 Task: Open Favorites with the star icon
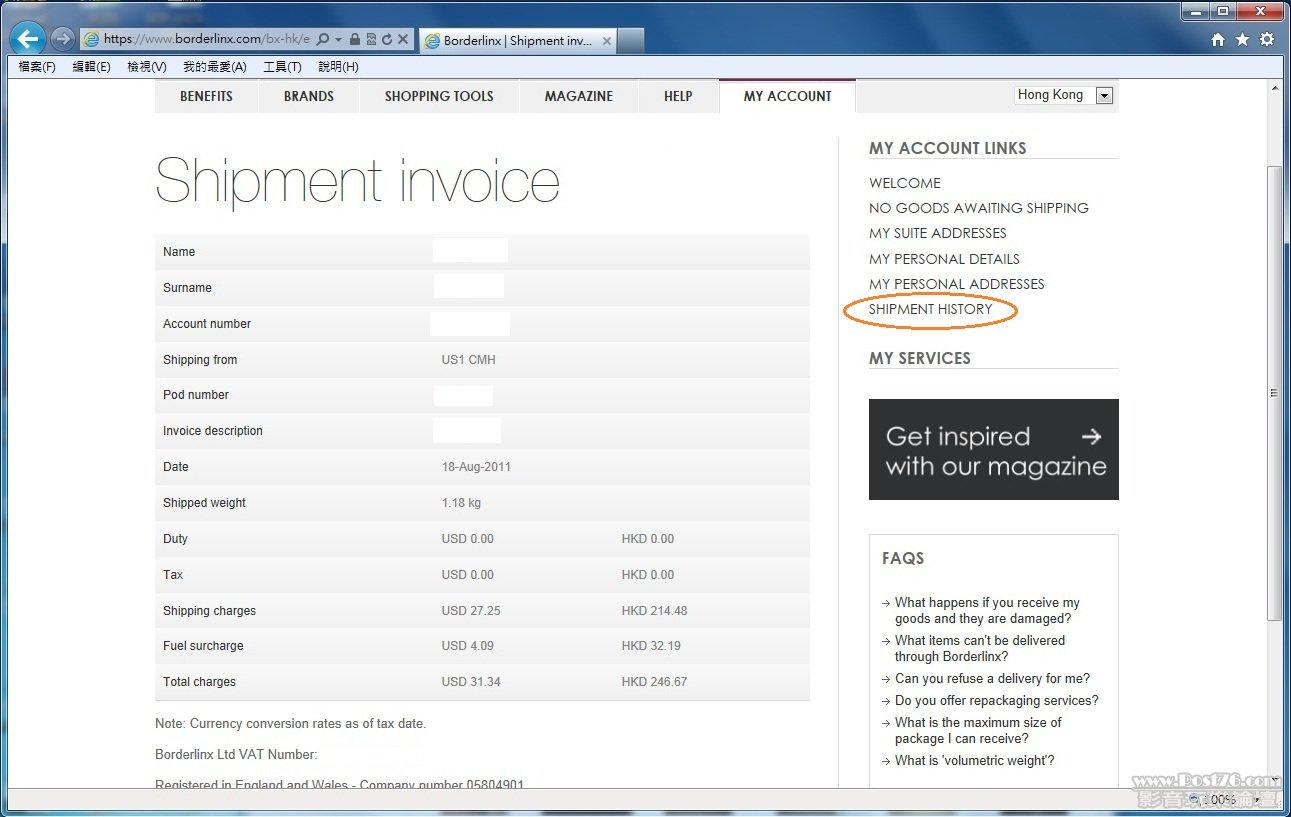(1242, 39)
